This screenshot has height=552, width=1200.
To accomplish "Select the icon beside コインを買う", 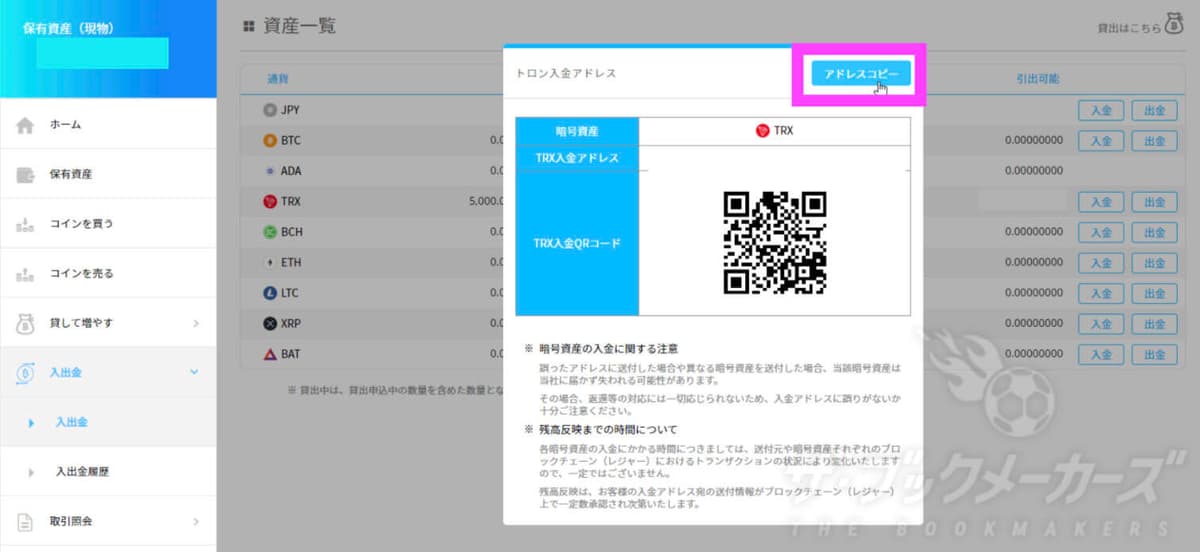I will click(26, 224).
